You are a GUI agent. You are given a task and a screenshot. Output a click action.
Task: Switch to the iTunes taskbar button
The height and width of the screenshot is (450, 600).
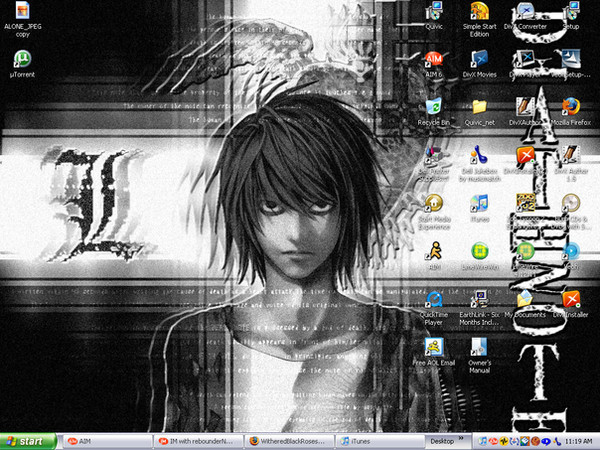pyautogui.click(x=379, y=442)
